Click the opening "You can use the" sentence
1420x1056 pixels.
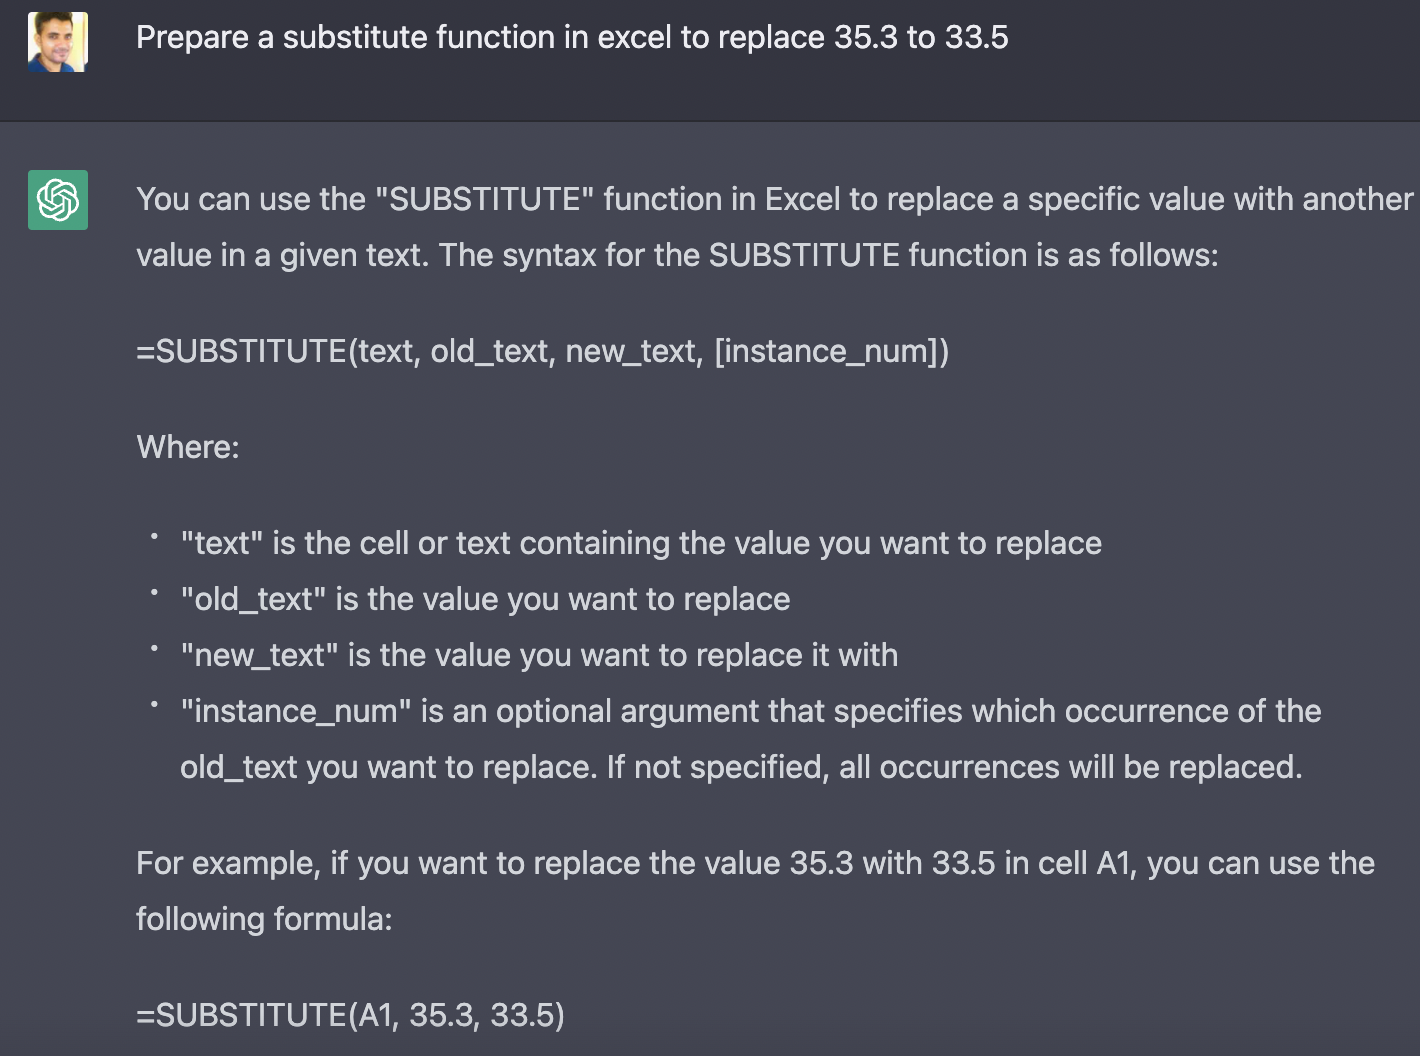[774, 199]
